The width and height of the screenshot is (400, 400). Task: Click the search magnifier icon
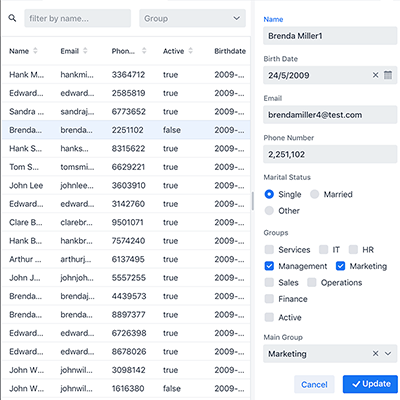coord(12,18)
